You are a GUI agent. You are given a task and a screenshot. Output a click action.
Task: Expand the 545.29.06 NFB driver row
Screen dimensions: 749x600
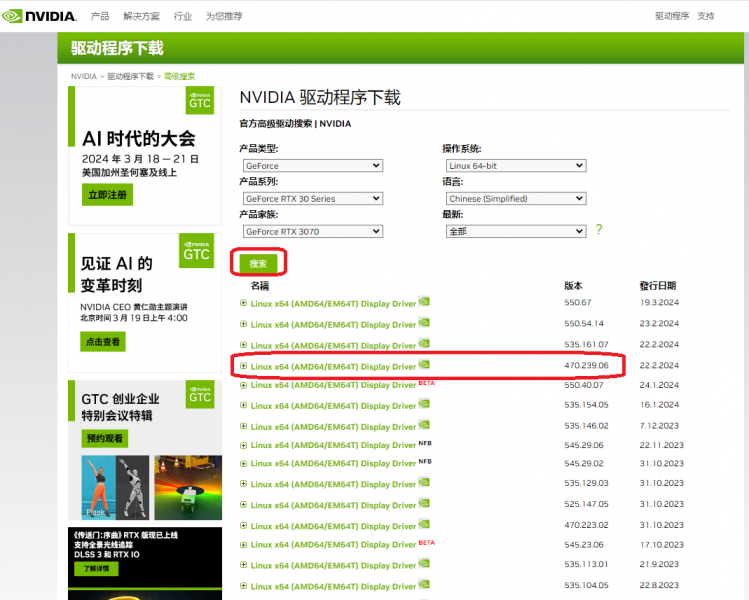pos(244,445)
